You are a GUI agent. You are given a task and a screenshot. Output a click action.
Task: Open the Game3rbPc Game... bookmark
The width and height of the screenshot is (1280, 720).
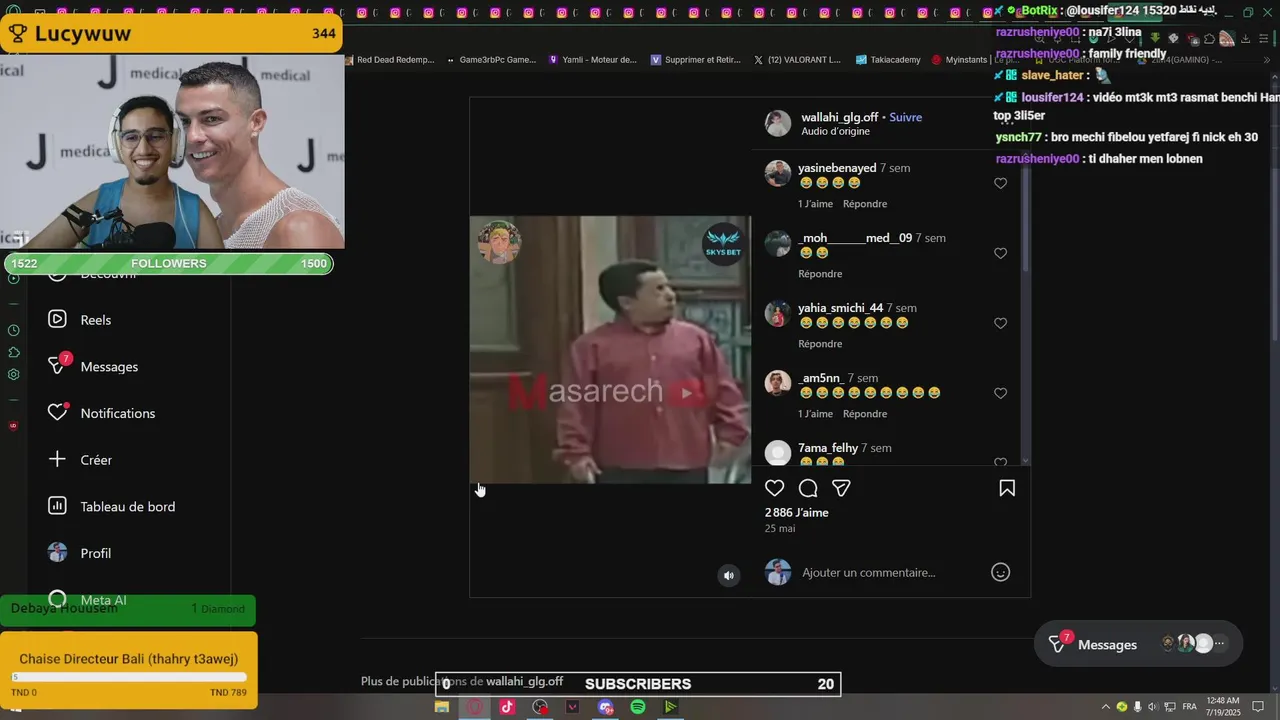click(492, 59)
